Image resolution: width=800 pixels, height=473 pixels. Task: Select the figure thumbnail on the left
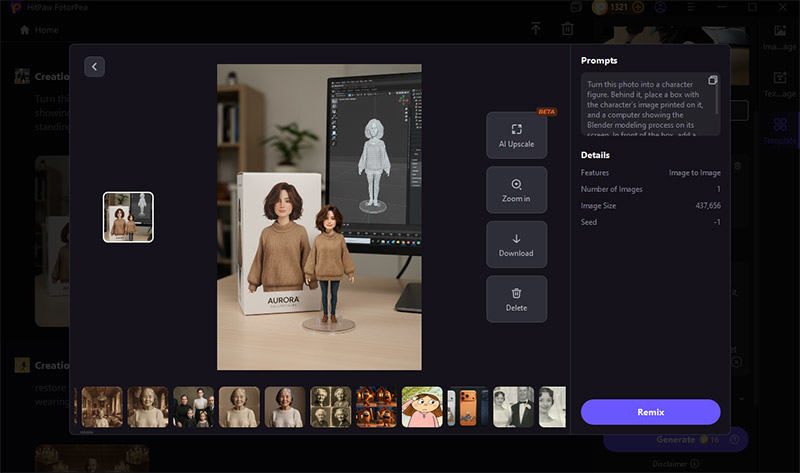[x=128, y=217]
